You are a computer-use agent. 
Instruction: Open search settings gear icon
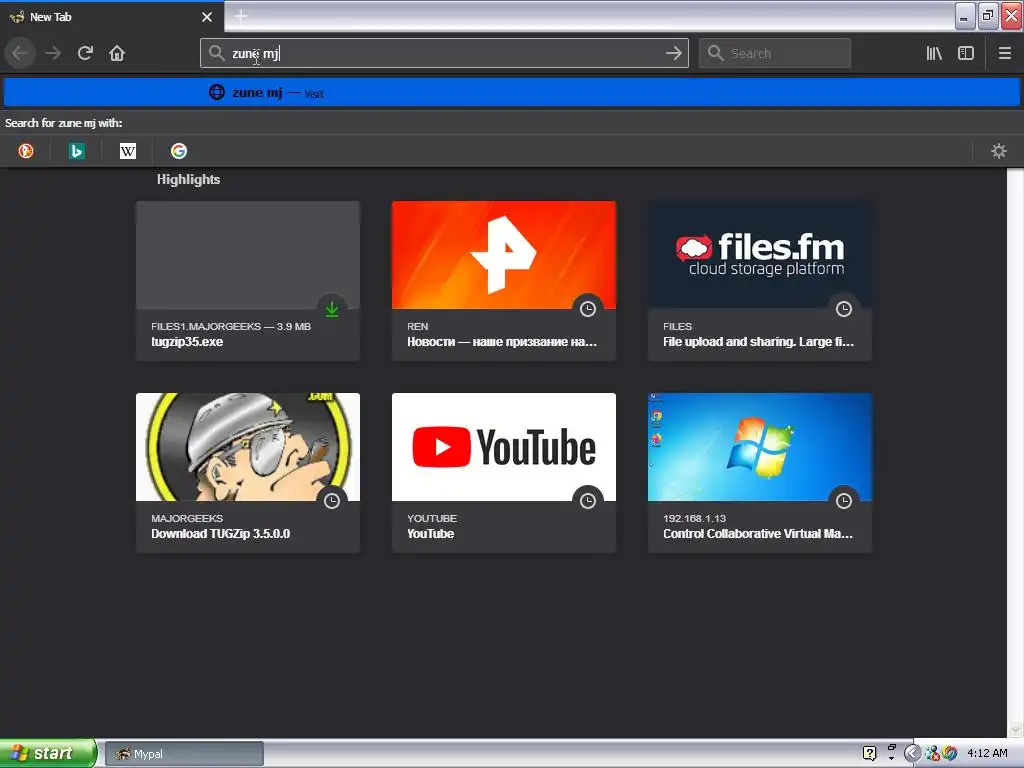999,151
